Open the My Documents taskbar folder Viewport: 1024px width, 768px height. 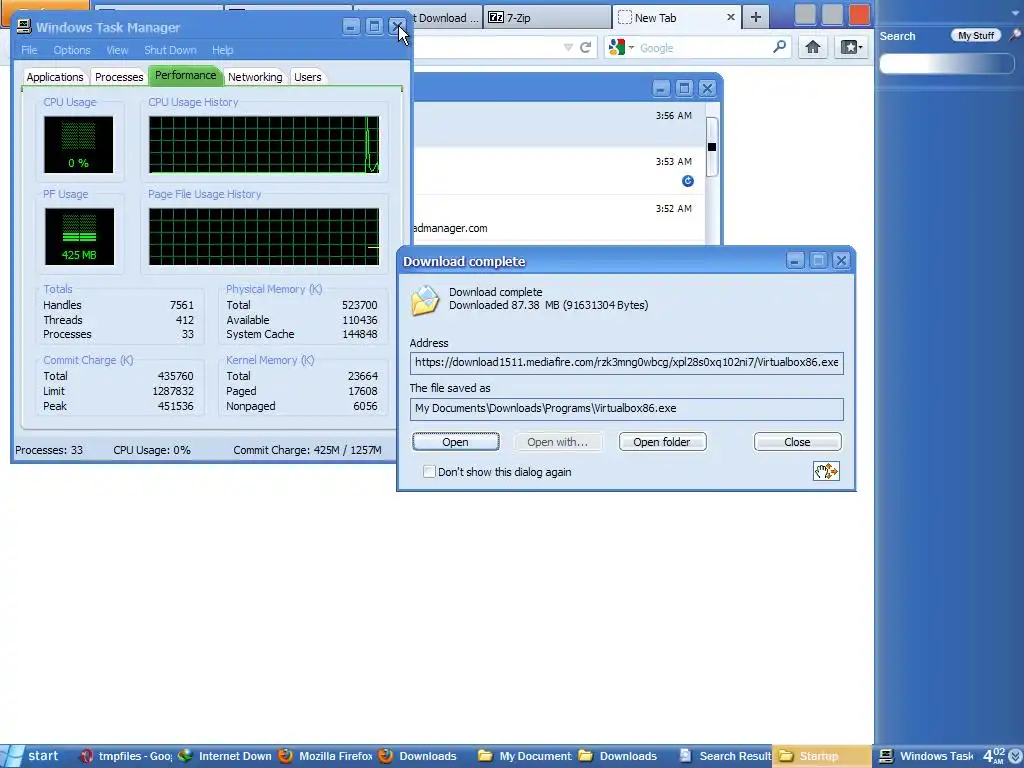pyautogui.click(x=526, y=756)
